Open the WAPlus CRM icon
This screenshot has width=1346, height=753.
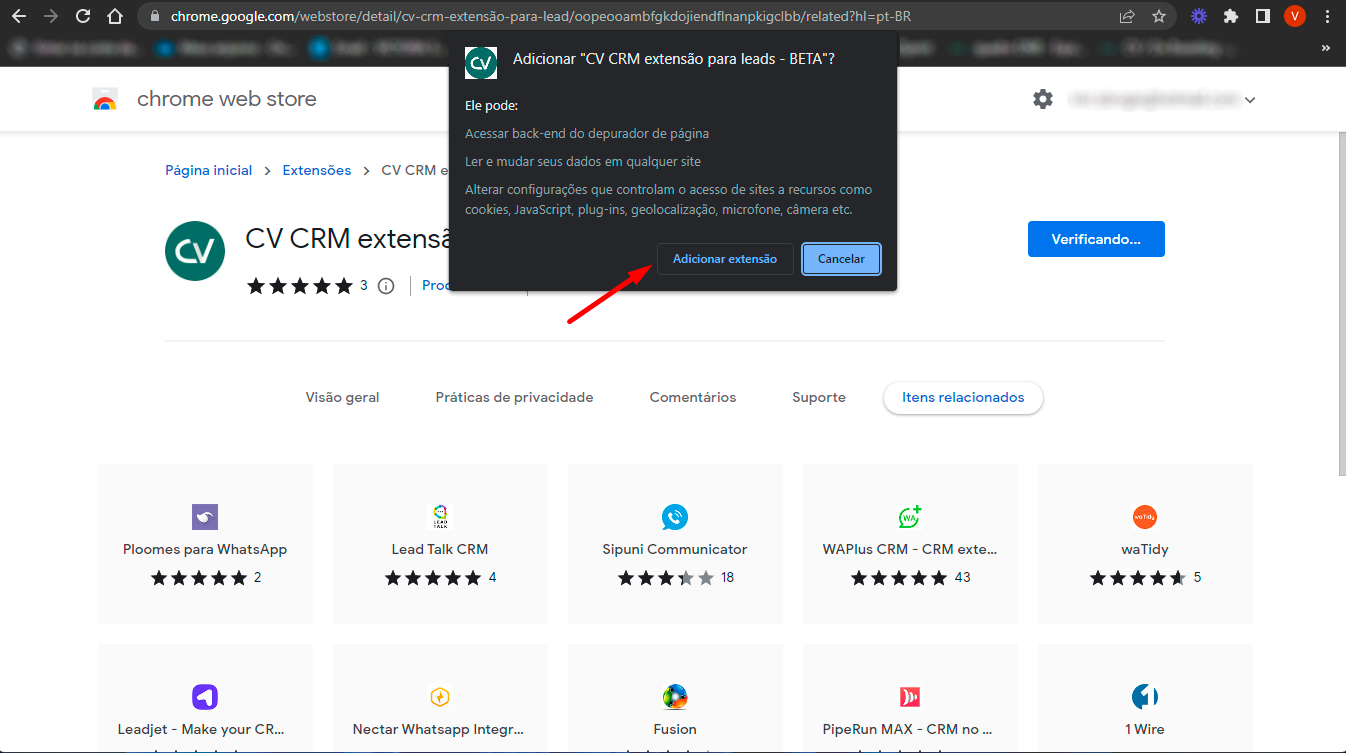click(x=910, y=517)
